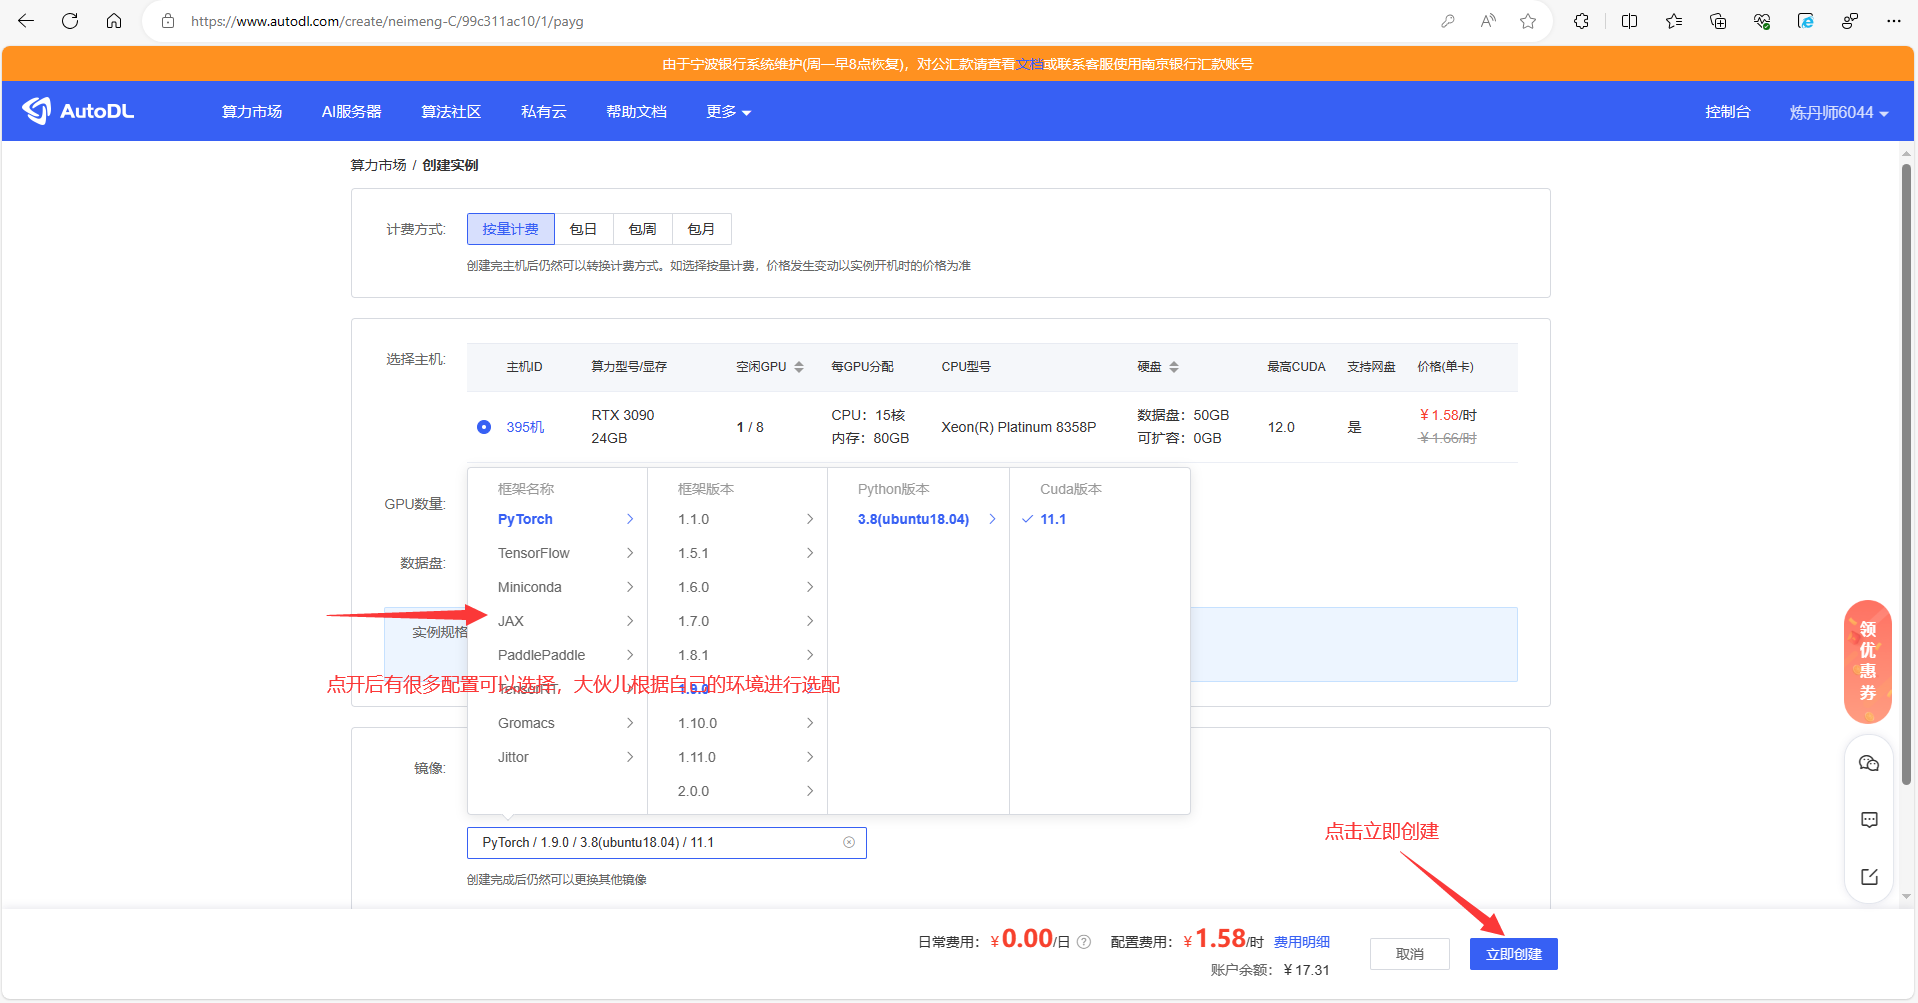Select 包周 billing mode

click(642, 229)
